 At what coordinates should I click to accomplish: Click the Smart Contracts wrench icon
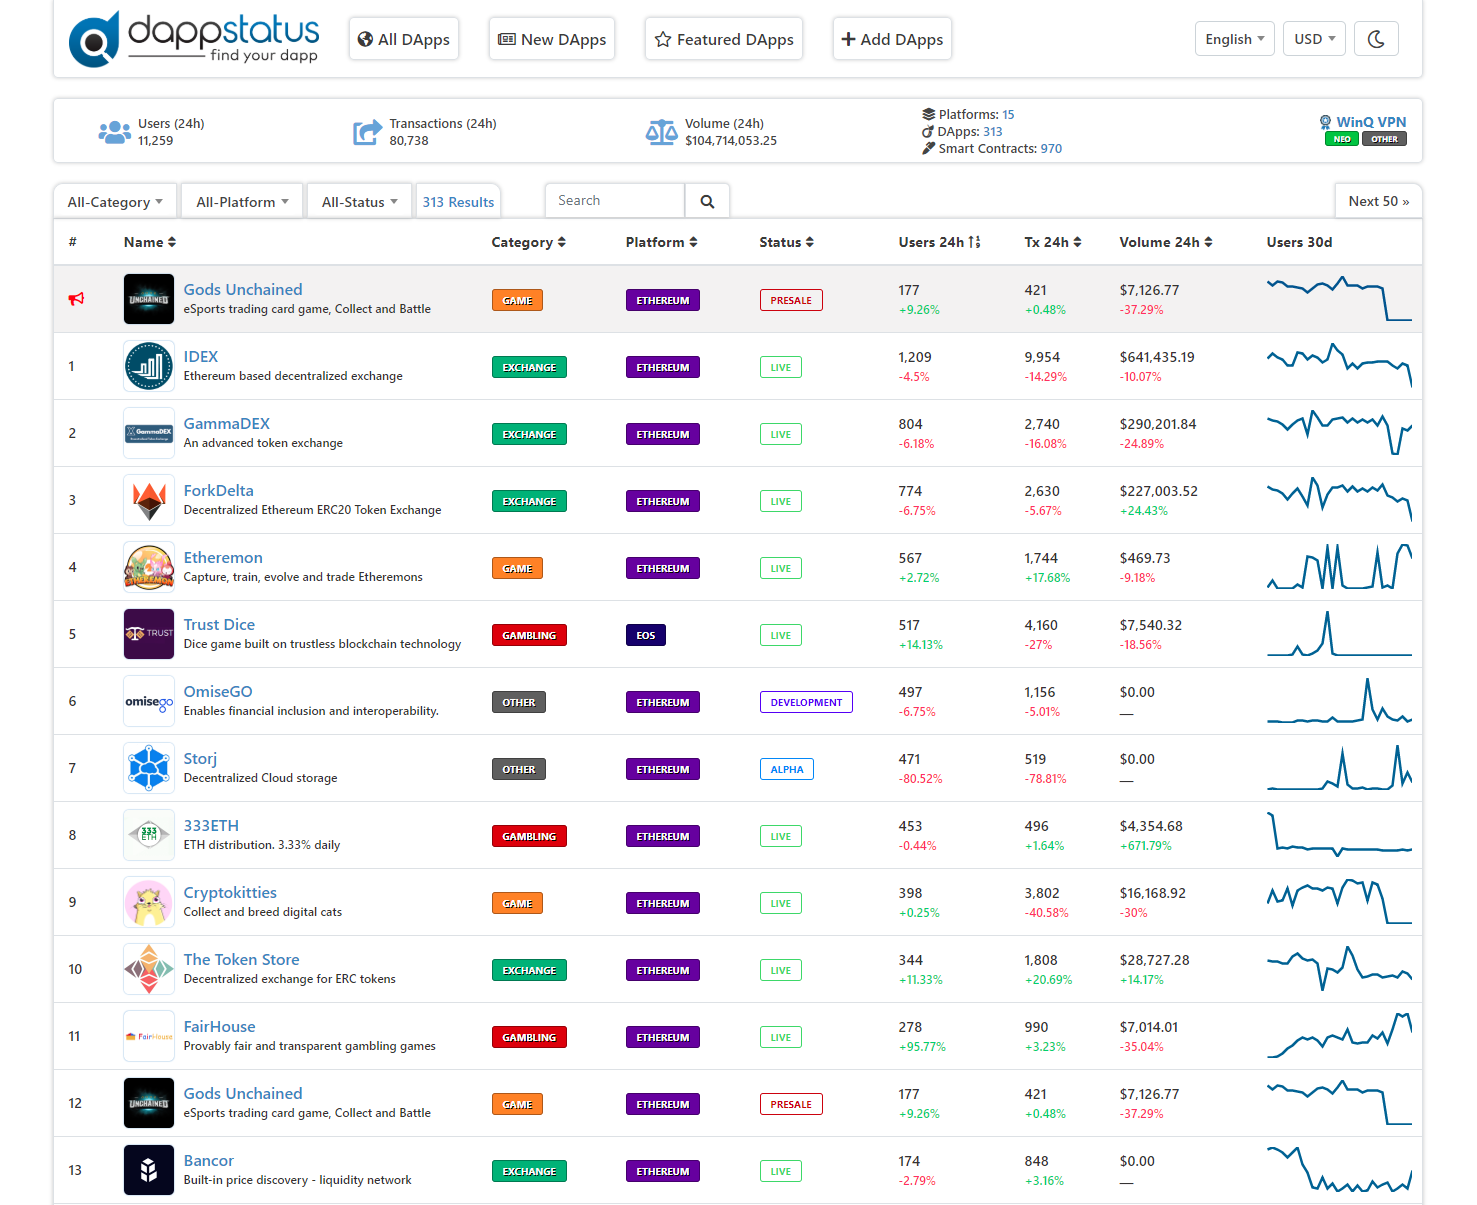coord(926,148)
